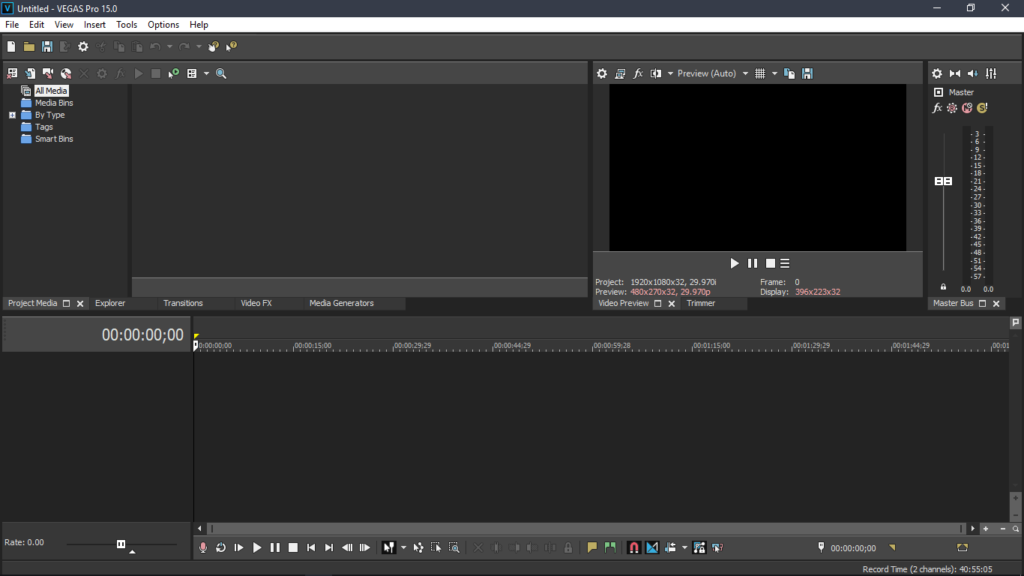Screen dimensions: 1024x576
Task: Toggle Loop Playback mode
Action: click(221, 547)
